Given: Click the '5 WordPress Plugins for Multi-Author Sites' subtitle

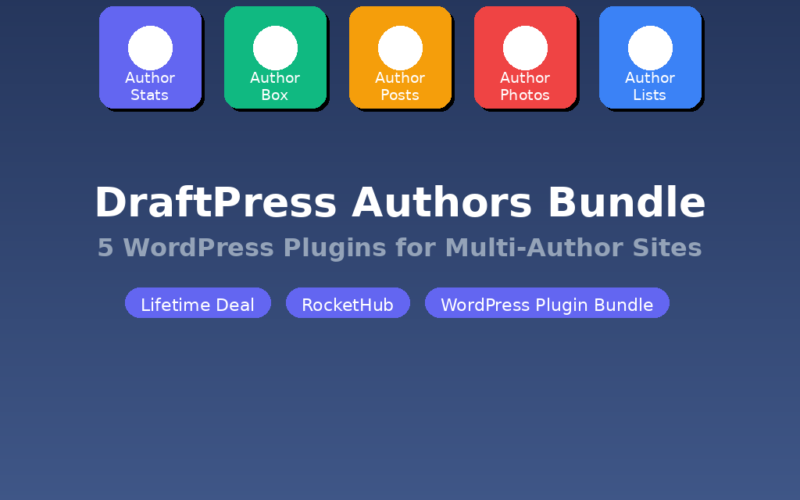Looking at the screenshot, I should click(400, 247).
